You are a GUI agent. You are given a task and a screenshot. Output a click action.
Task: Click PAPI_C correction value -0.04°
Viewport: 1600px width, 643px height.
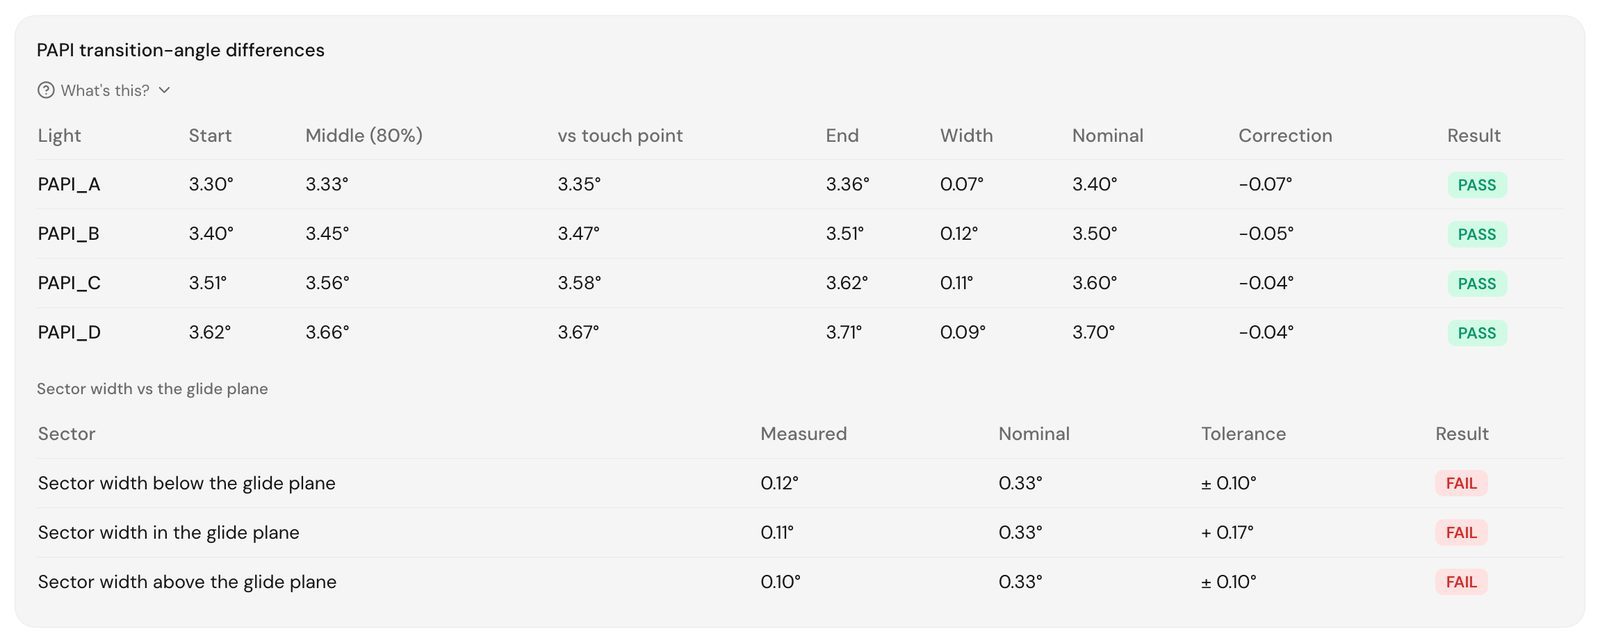[1266, 283]
